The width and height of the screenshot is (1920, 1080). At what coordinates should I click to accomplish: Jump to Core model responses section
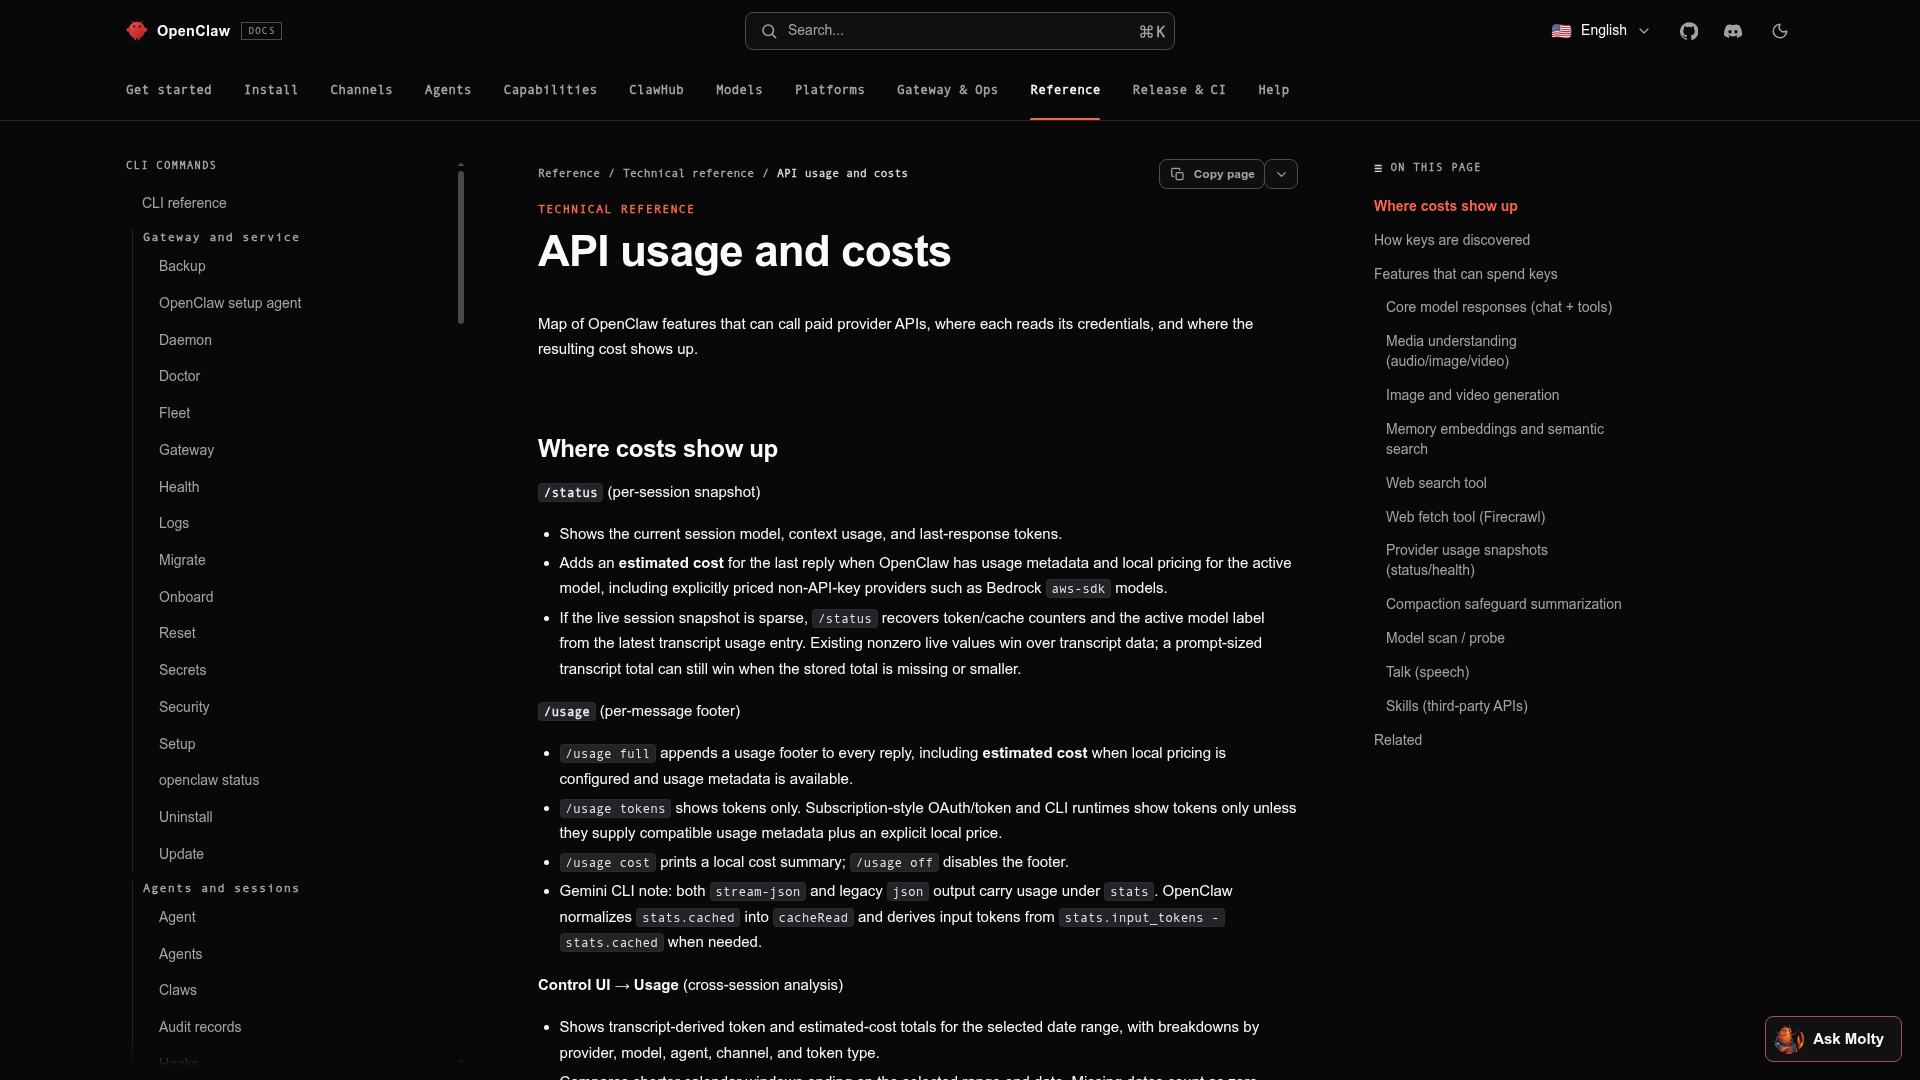tap(1499, 307)
